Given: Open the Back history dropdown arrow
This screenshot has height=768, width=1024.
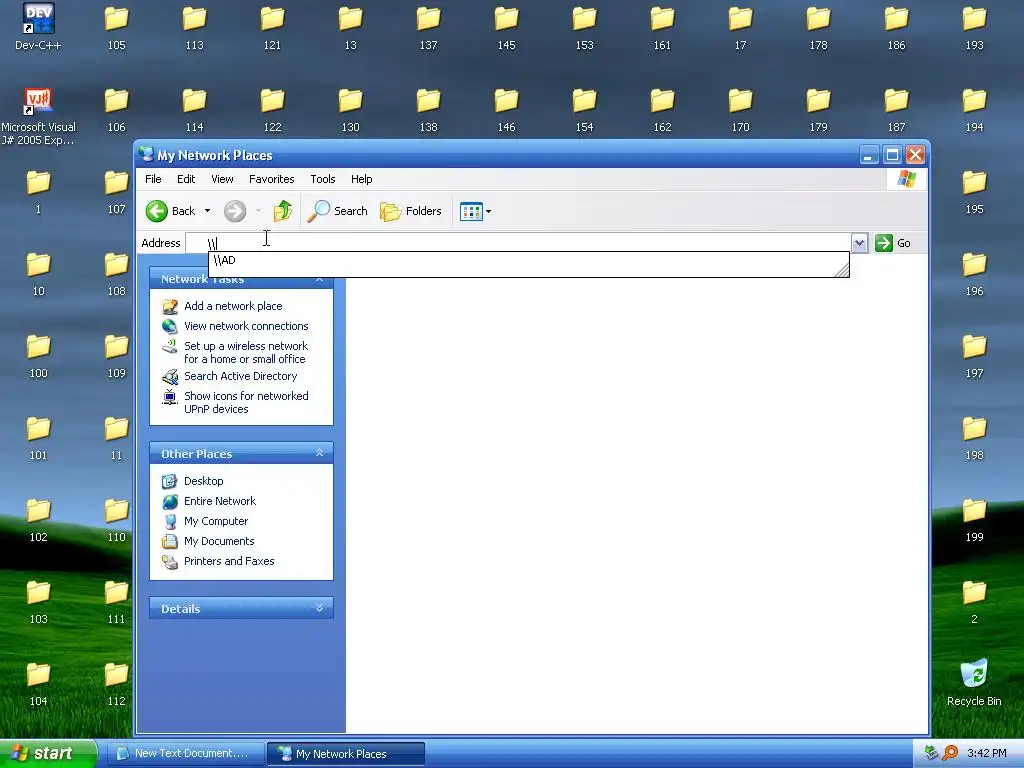Looking at the screenshot, I should coord(208,211).
